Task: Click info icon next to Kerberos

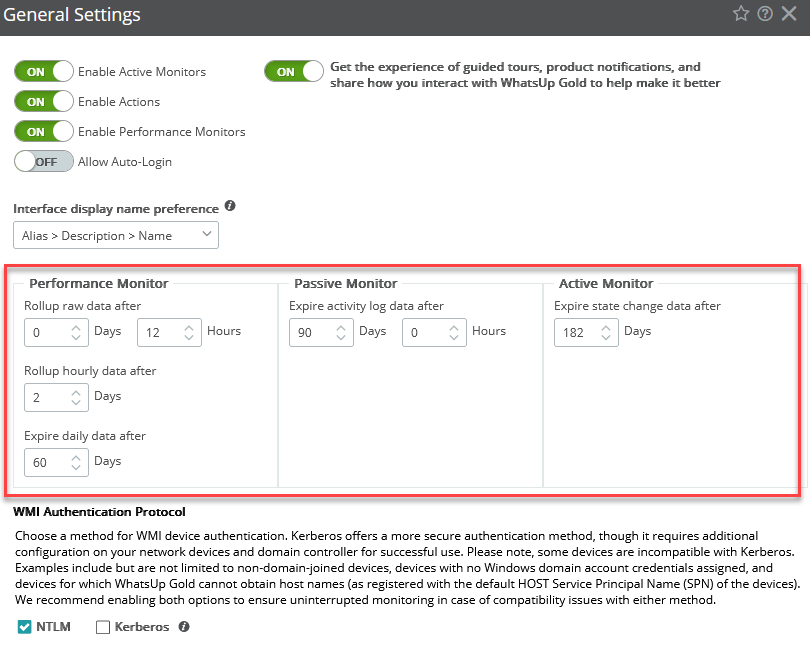Action: pos(184,627)
